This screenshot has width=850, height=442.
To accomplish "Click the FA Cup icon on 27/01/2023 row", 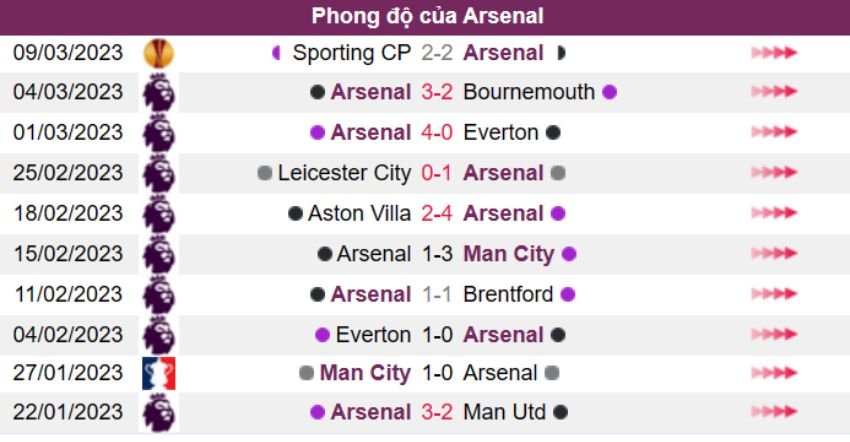I will pyautogui.click(x=158, y=373).
